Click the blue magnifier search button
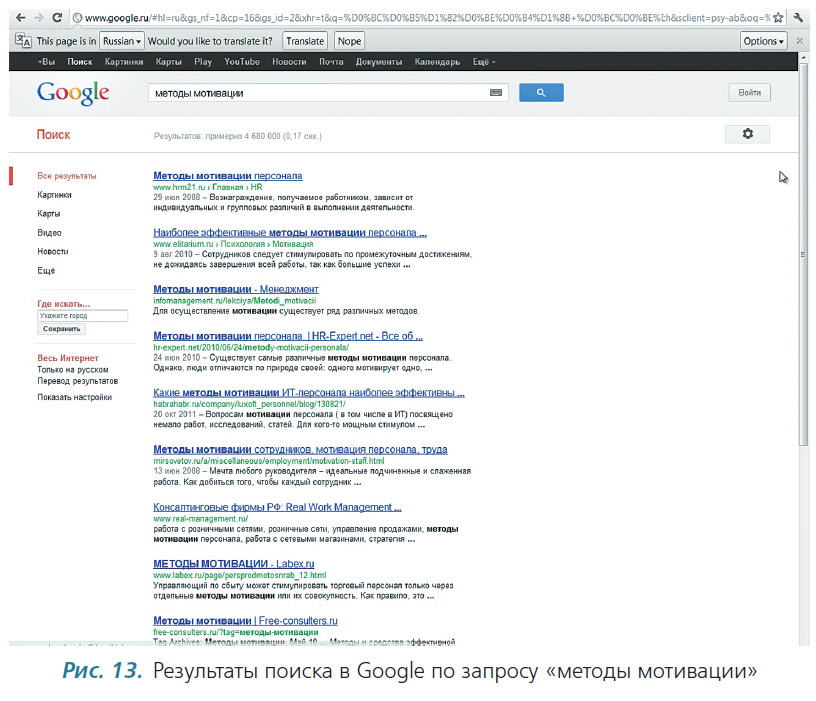This screenshot has width=816, height=701. click(x=541, y=93)
